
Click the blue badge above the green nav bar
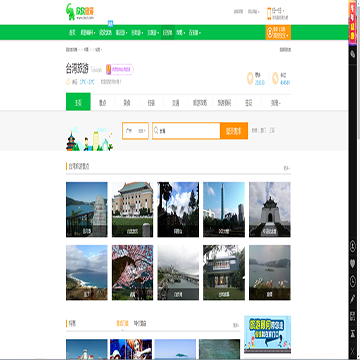tap(111, 24)
